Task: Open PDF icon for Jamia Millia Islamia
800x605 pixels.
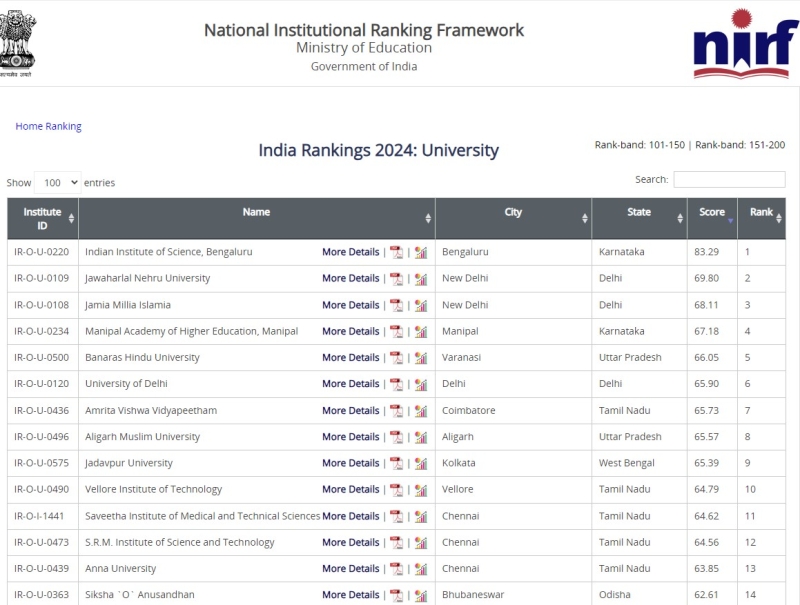Action: tap(396, 305)
